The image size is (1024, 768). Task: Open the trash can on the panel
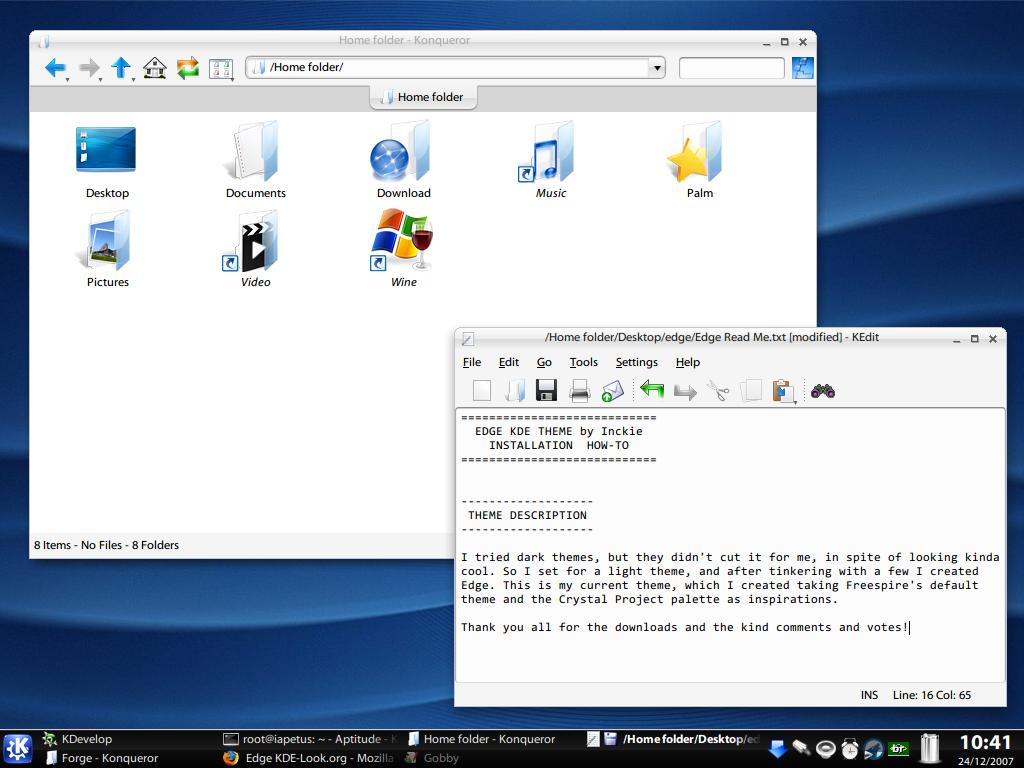click(930, 748)
